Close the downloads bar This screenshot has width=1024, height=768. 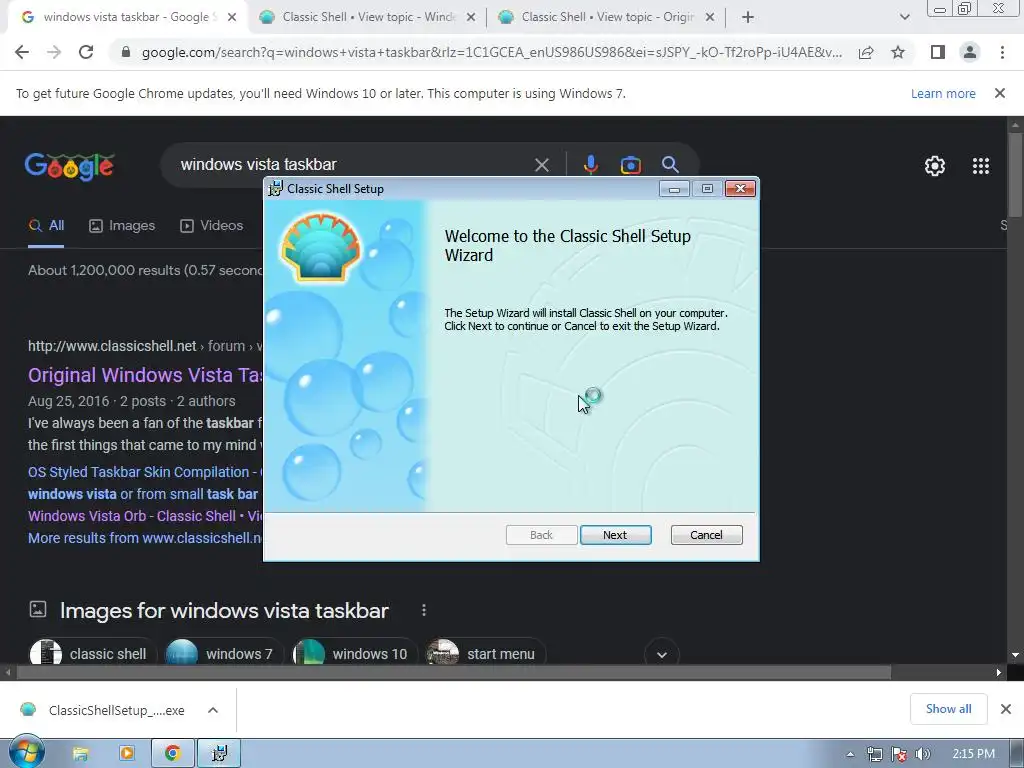coord(1006,709)
